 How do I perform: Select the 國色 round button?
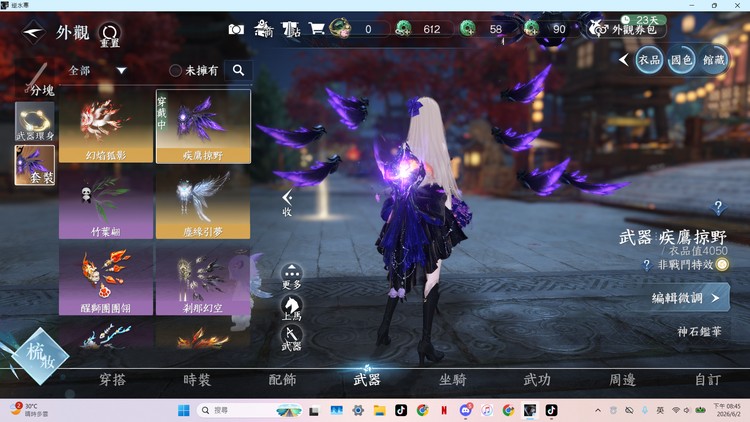681,60
